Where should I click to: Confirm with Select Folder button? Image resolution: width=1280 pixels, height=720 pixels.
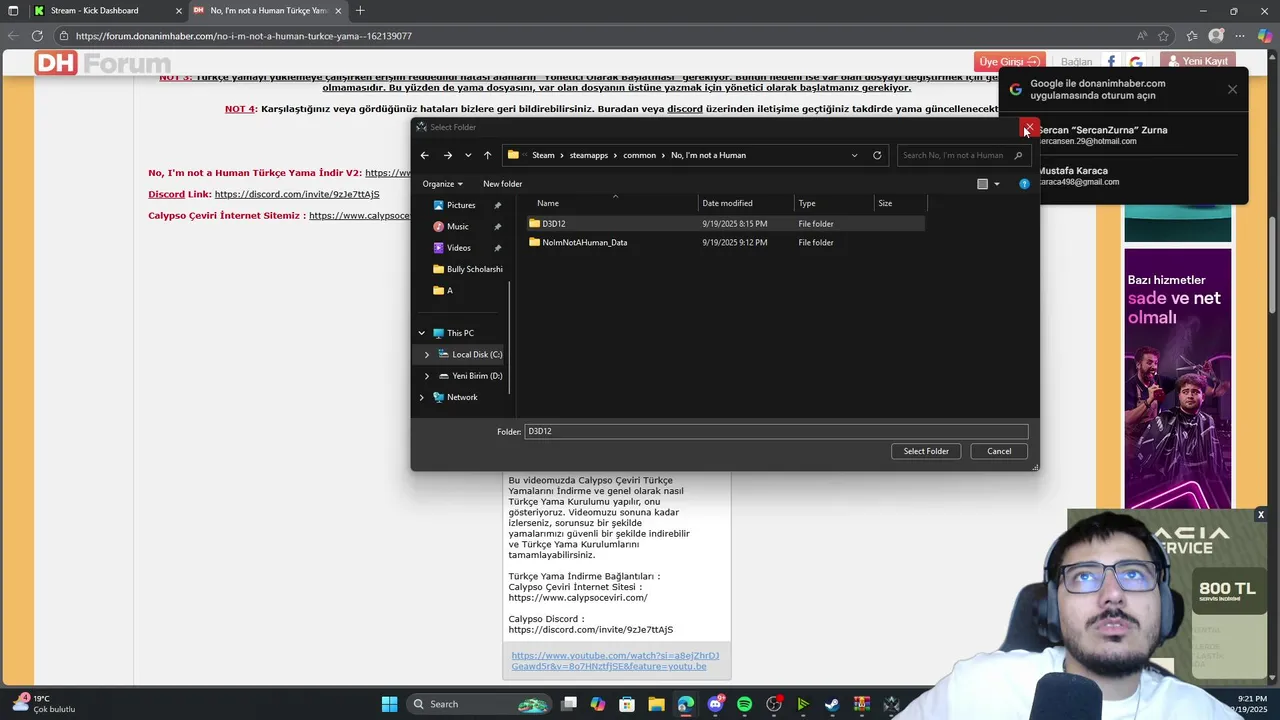[926, 451]
